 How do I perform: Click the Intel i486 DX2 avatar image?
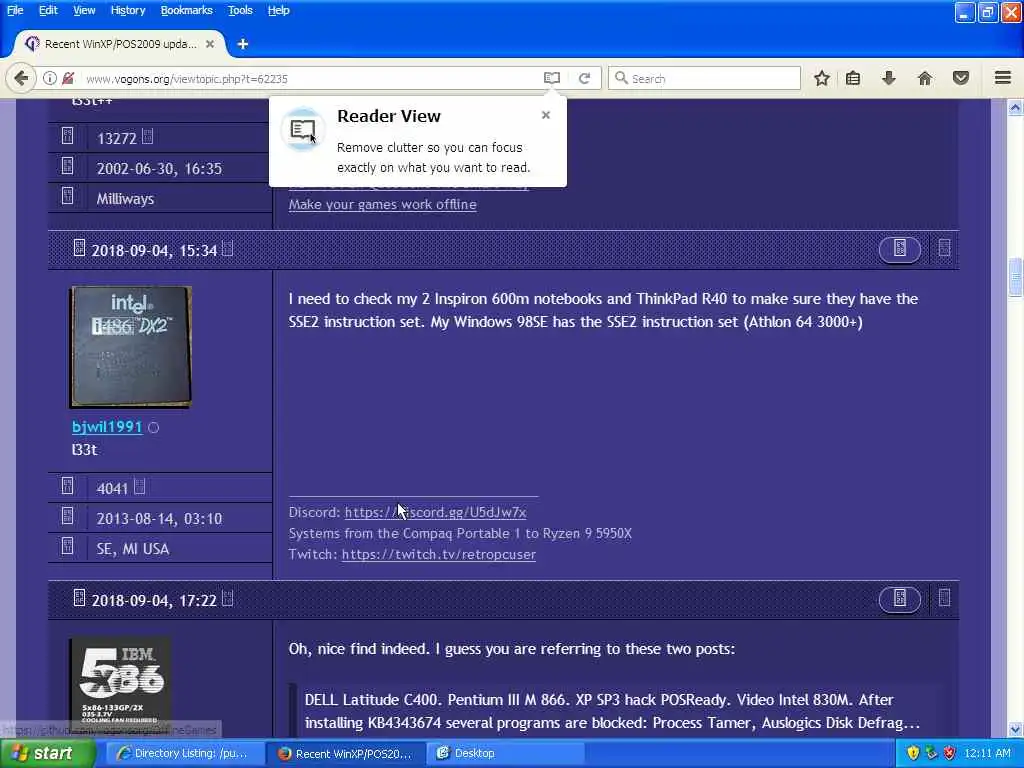(131, 347)
